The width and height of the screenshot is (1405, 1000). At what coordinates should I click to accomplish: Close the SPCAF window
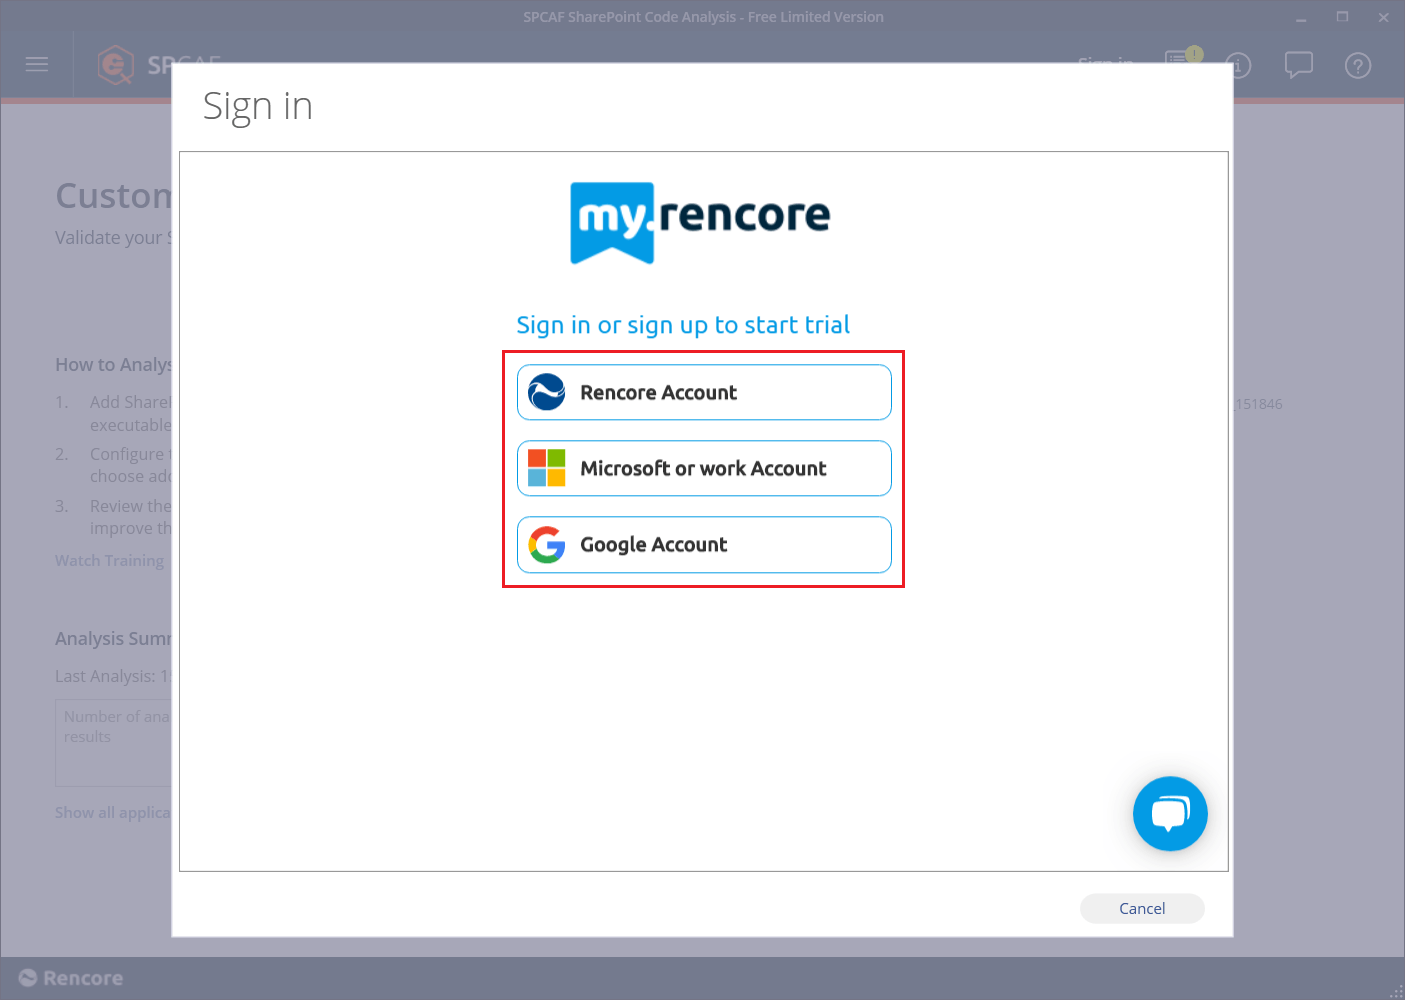click(1383, 17)
